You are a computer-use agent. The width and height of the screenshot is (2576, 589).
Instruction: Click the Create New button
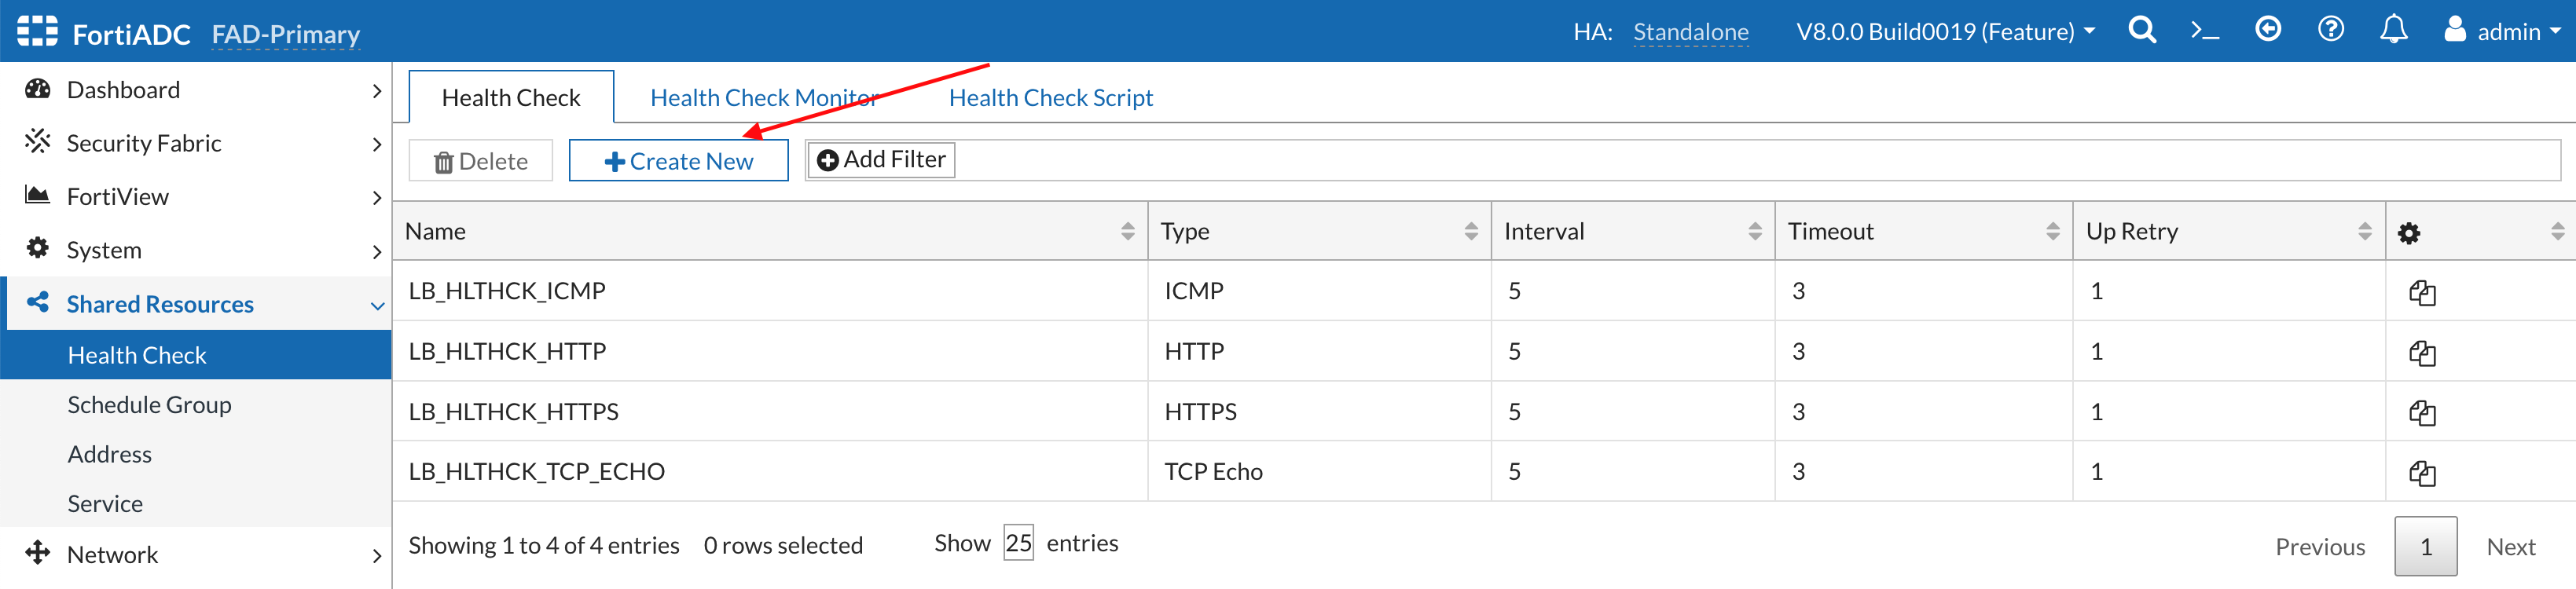[679, 161]
